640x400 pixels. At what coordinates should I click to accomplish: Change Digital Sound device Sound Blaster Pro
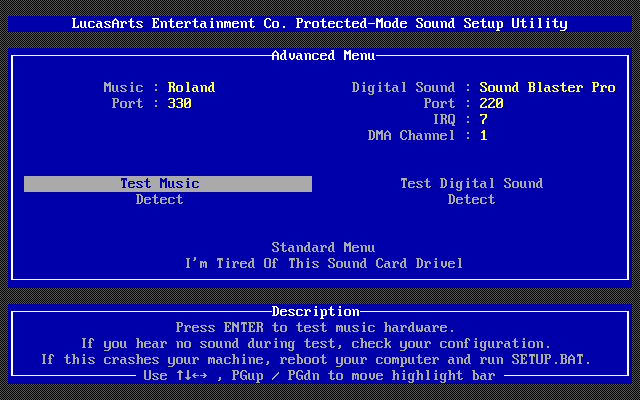[x=547, y=88]
